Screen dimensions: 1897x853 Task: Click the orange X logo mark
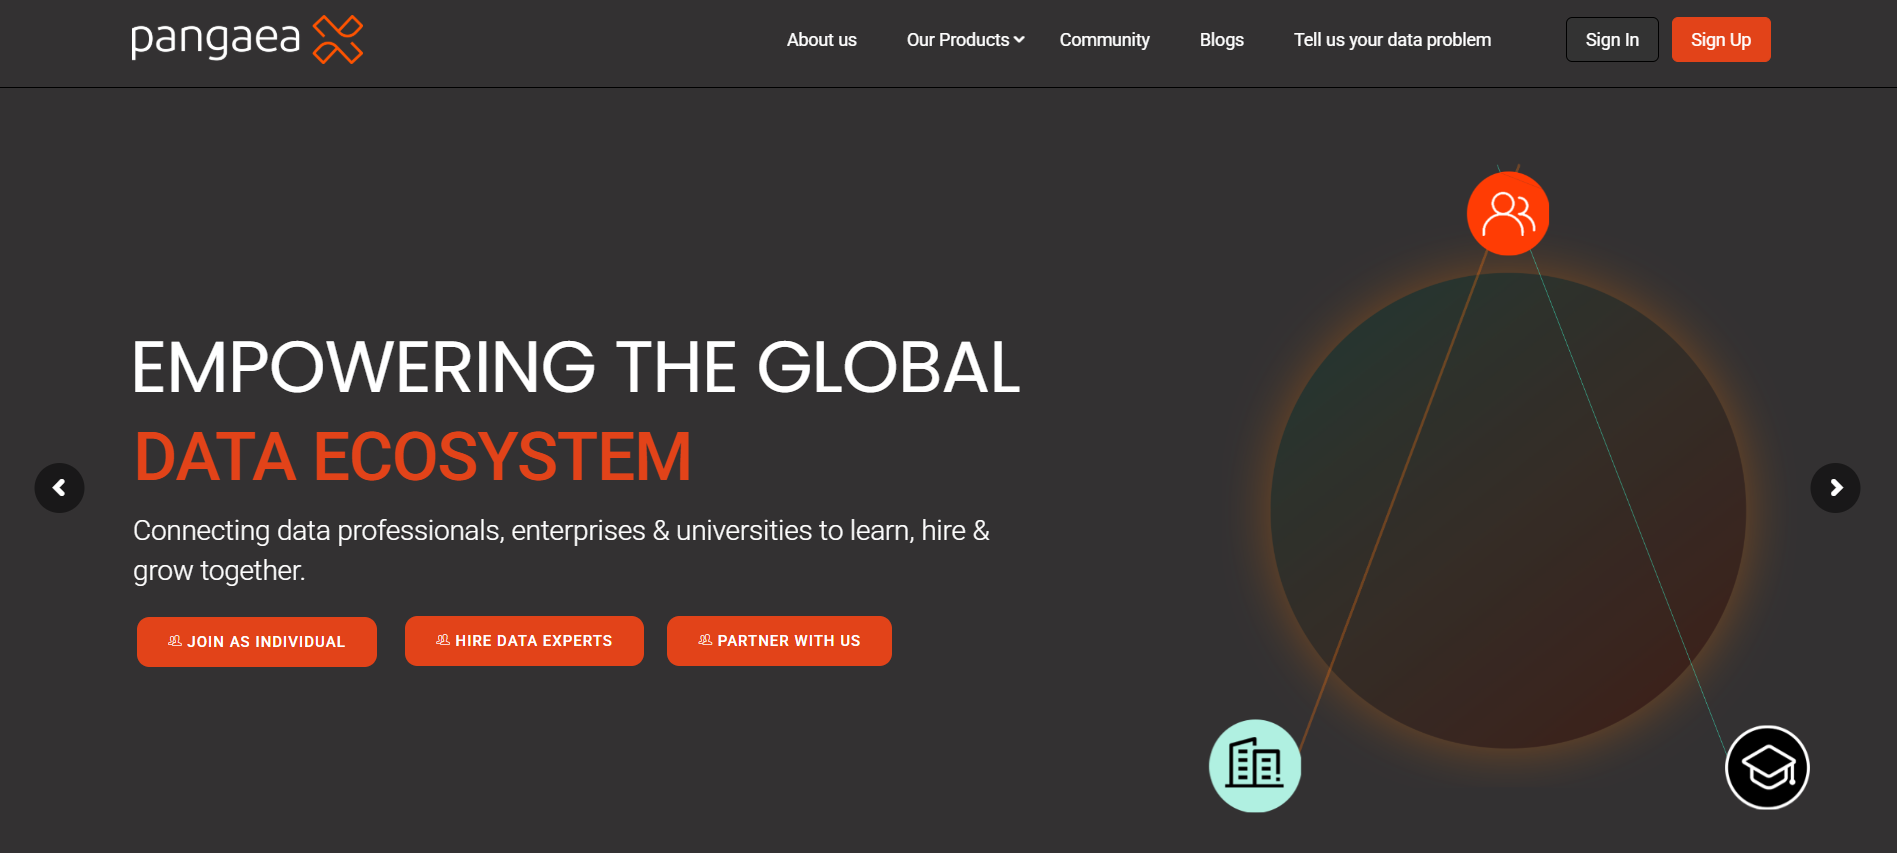[x=337, y=40]
